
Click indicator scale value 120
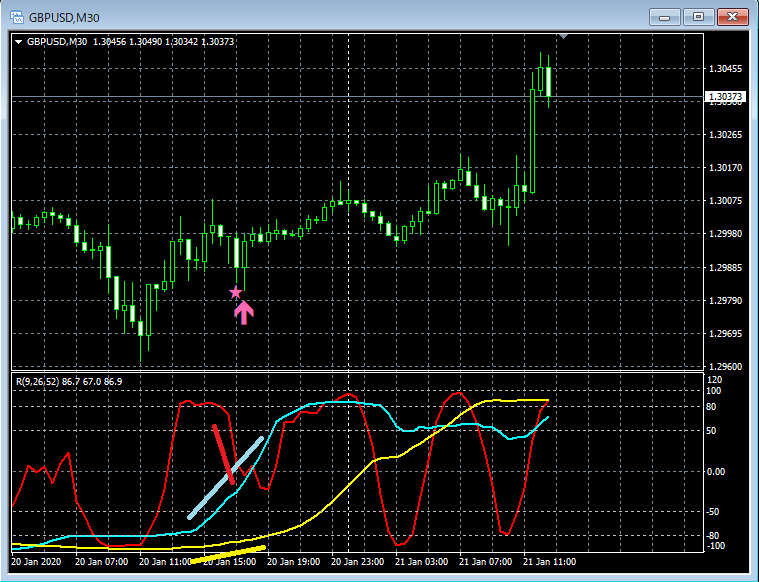(x=714, y=380)
